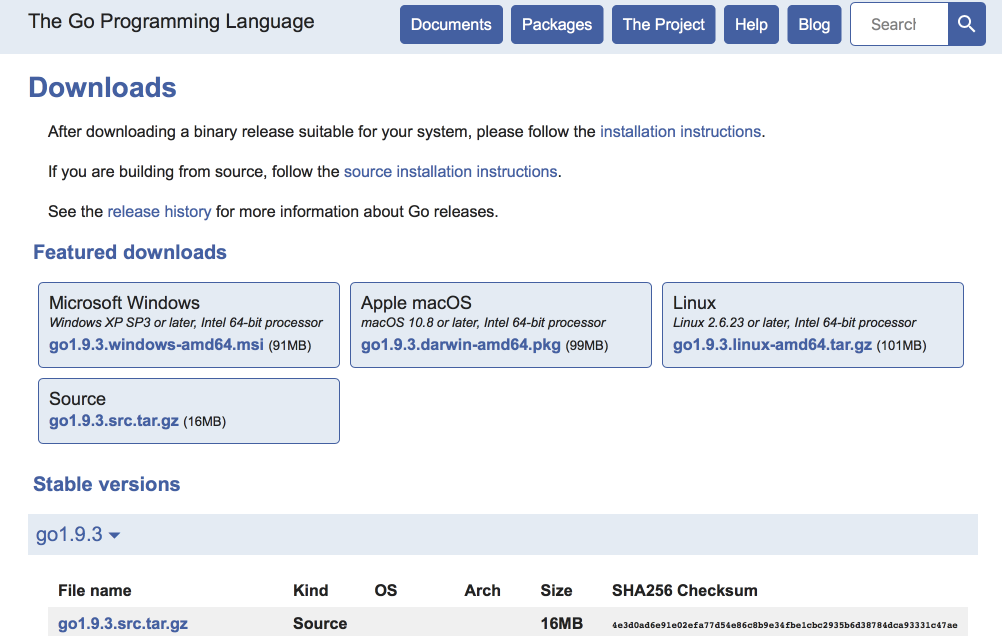Visit the Go Blog
This screenshot has width=1002, height=636.
814,24
